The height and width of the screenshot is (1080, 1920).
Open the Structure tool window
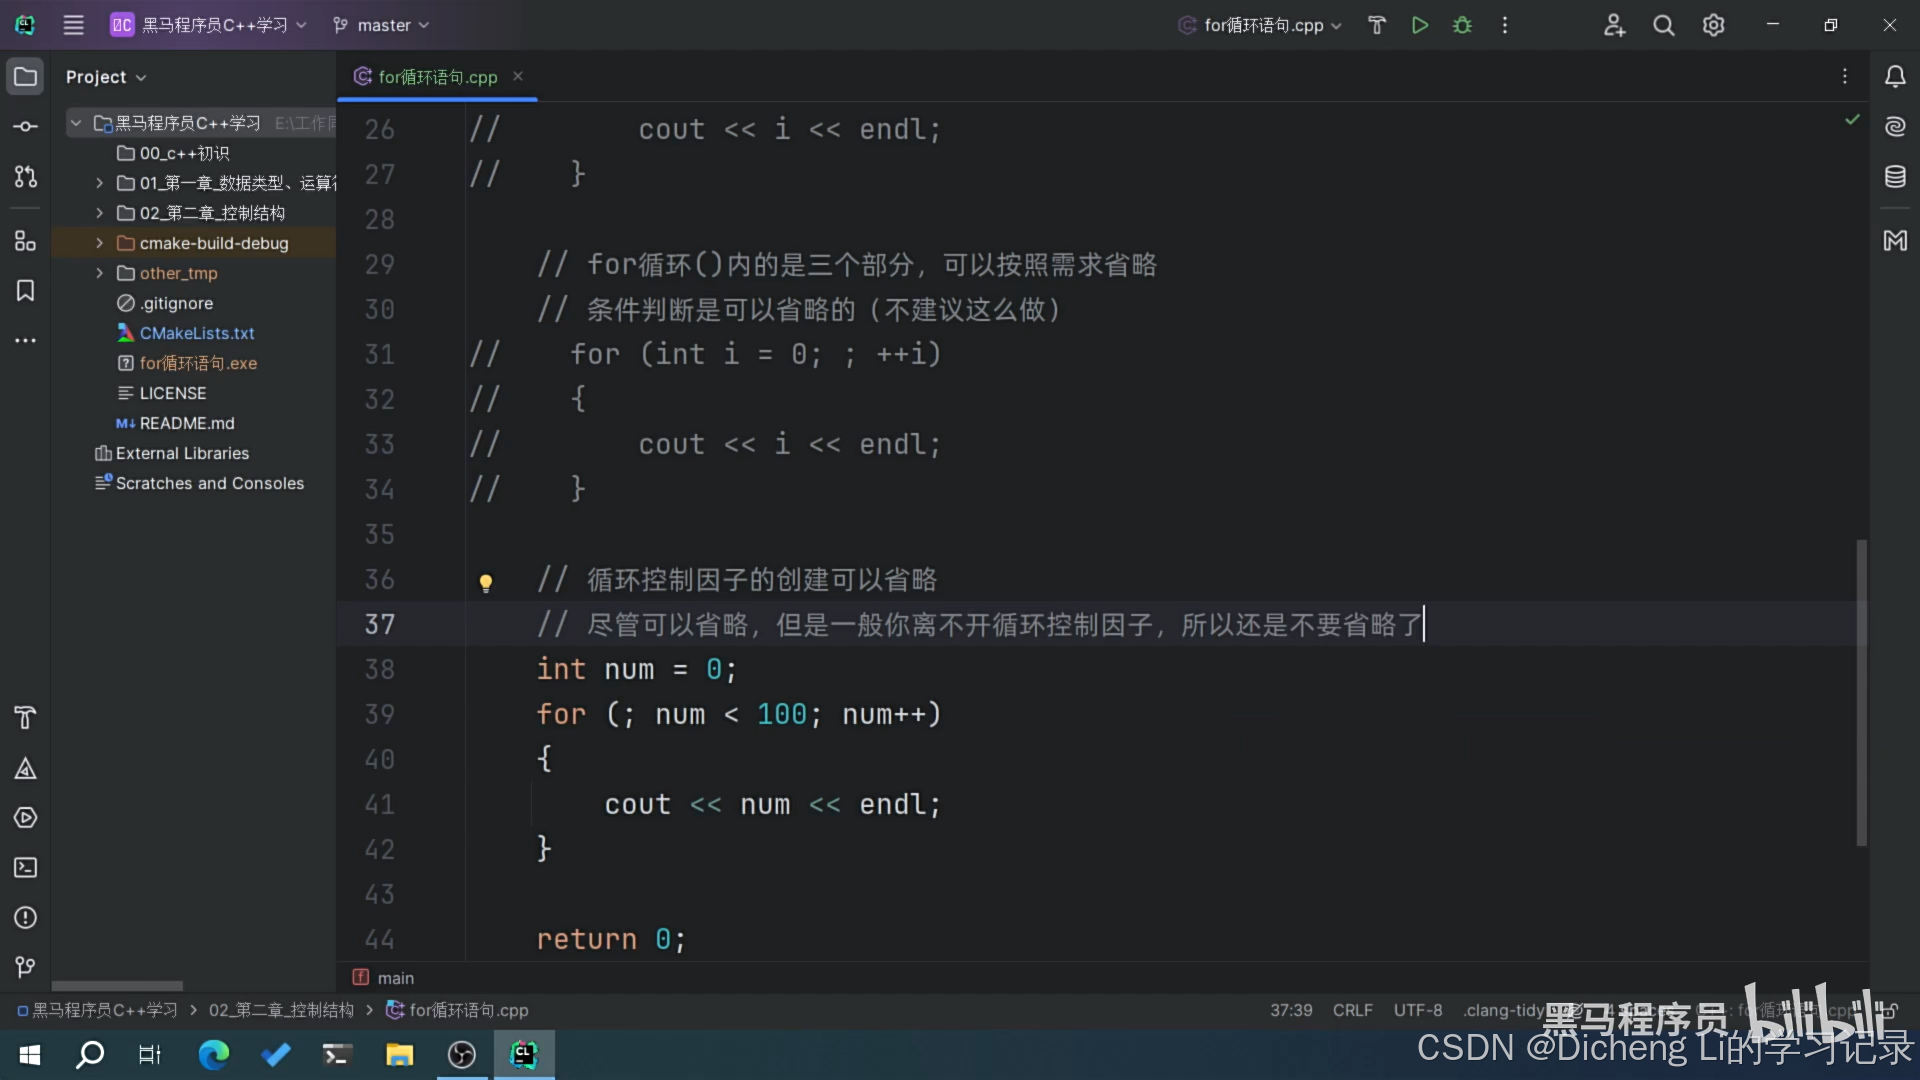coord(25,241)
